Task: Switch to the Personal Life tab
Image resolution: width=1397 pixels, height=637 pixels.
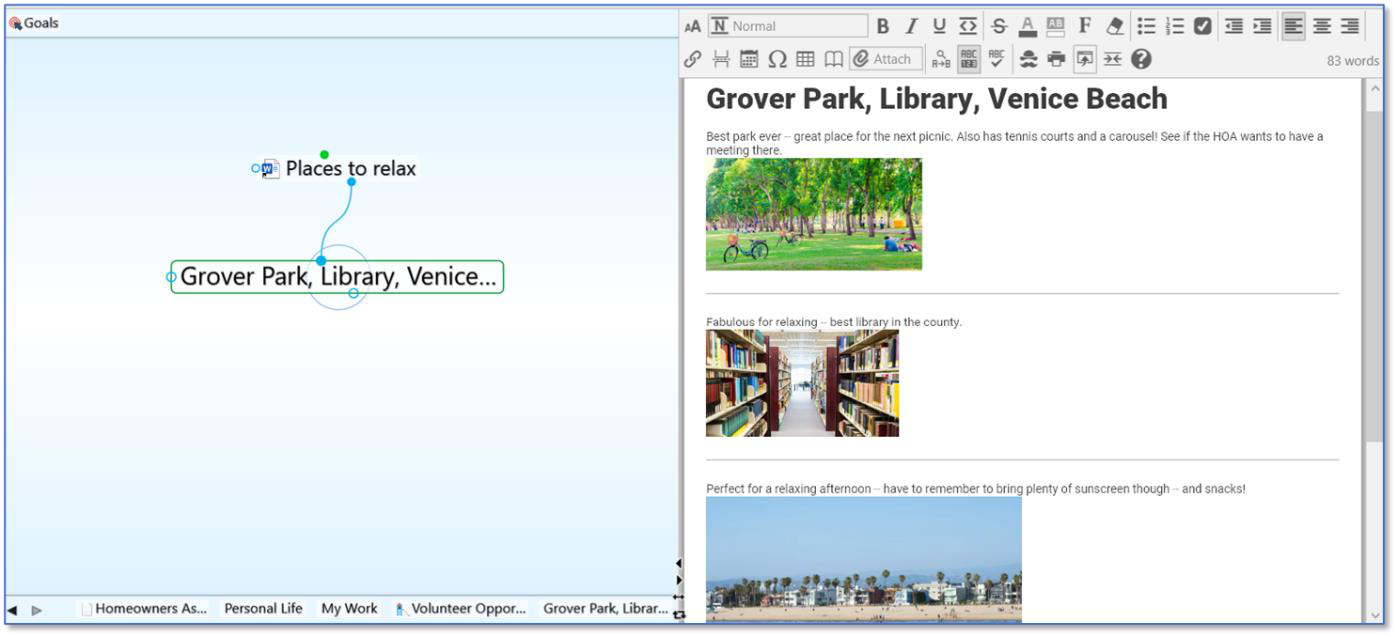Action: [263, 608]
